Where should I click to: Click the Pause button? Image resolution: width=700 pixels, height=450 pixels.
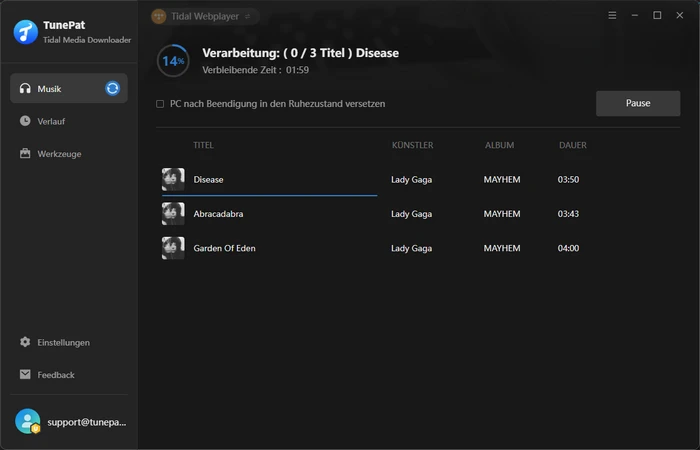pyautogui.click(x=638, y=103)
